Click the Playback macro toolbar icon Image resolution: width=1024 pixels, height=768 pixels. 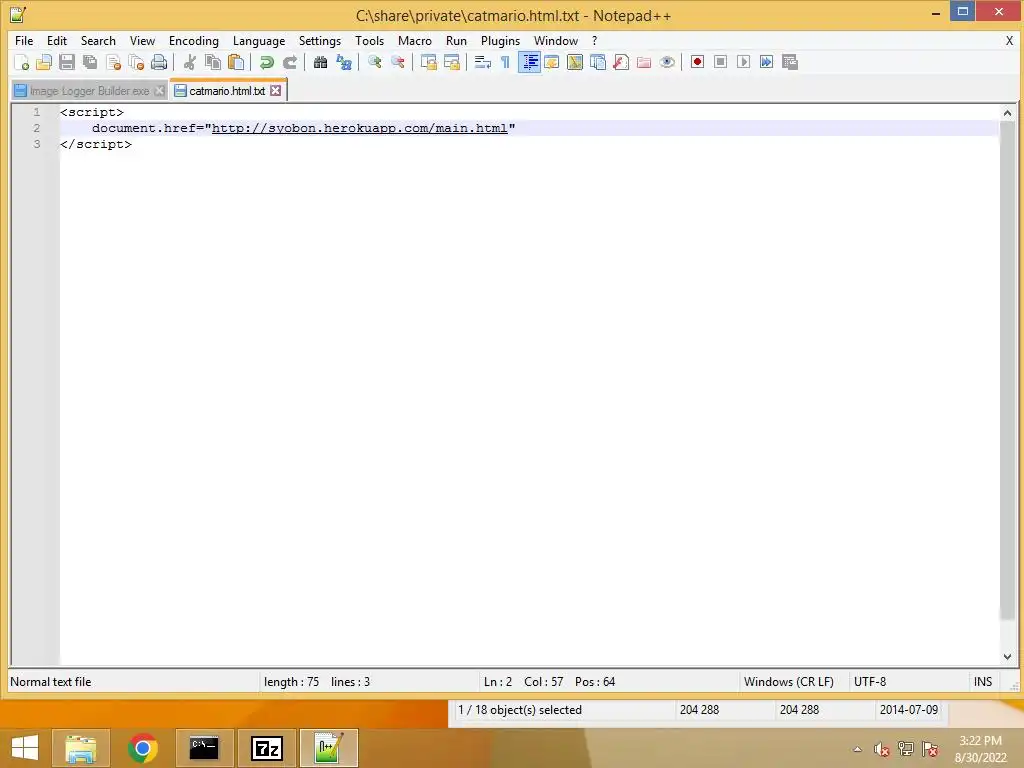point(743,62)
